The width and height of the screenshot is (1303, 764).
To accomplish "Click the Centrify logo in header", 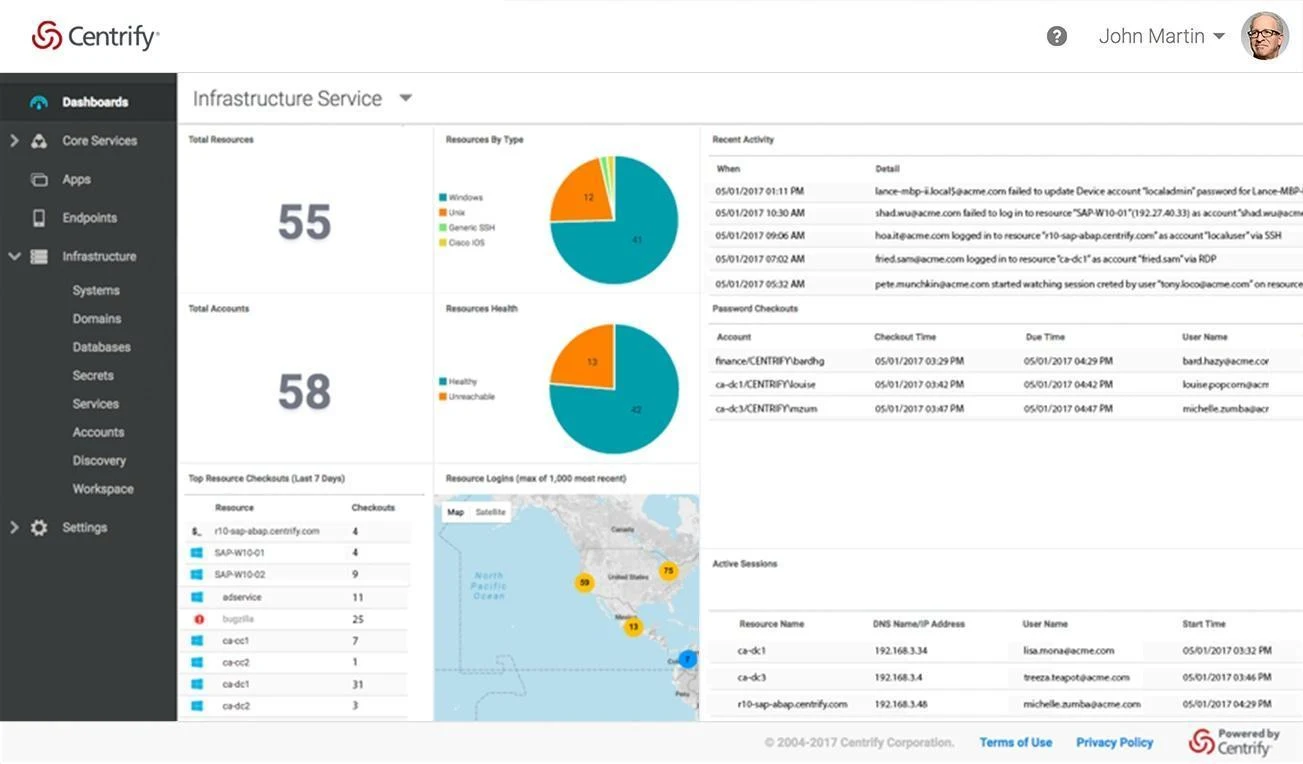I will pyautogui.click(x=95, y=36).
